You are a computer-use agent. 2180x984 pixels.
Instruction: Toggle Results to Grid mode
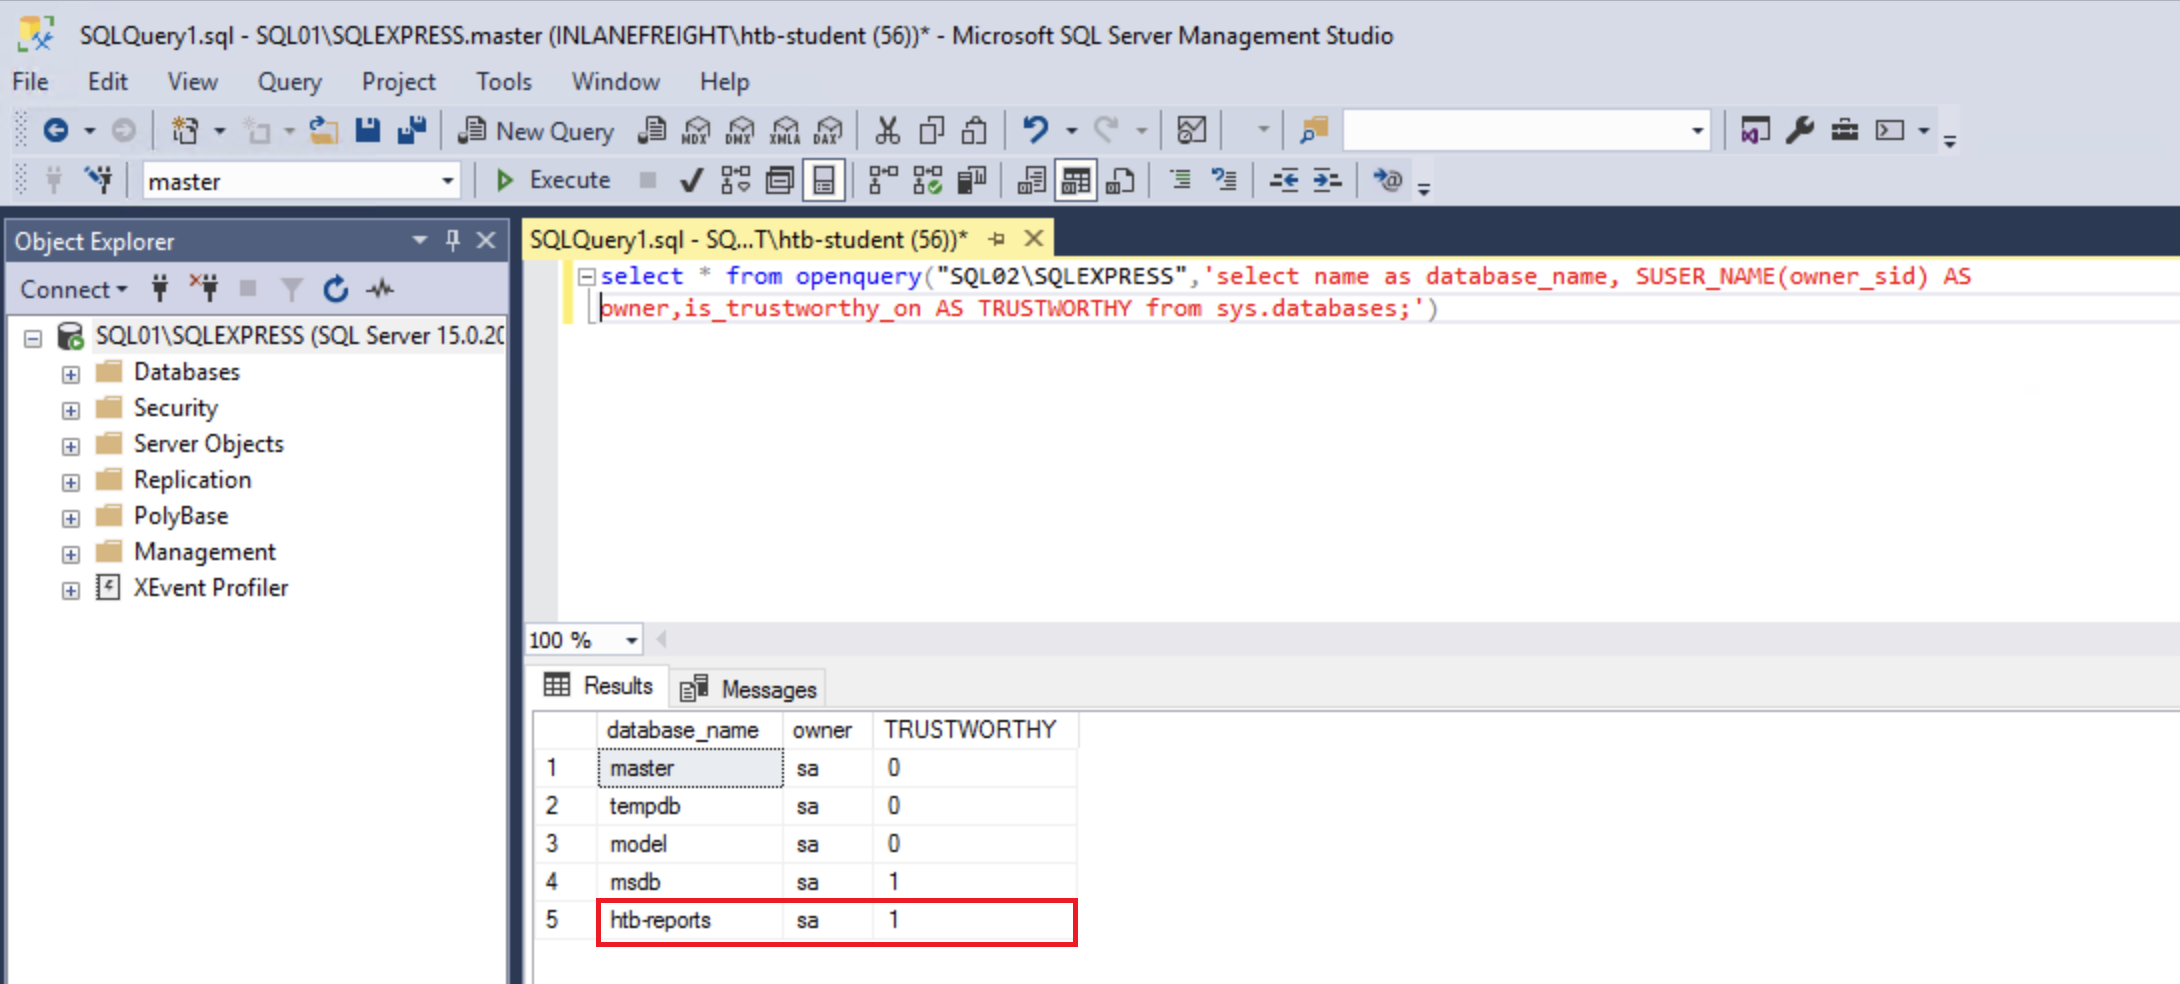coord(1076,181)
